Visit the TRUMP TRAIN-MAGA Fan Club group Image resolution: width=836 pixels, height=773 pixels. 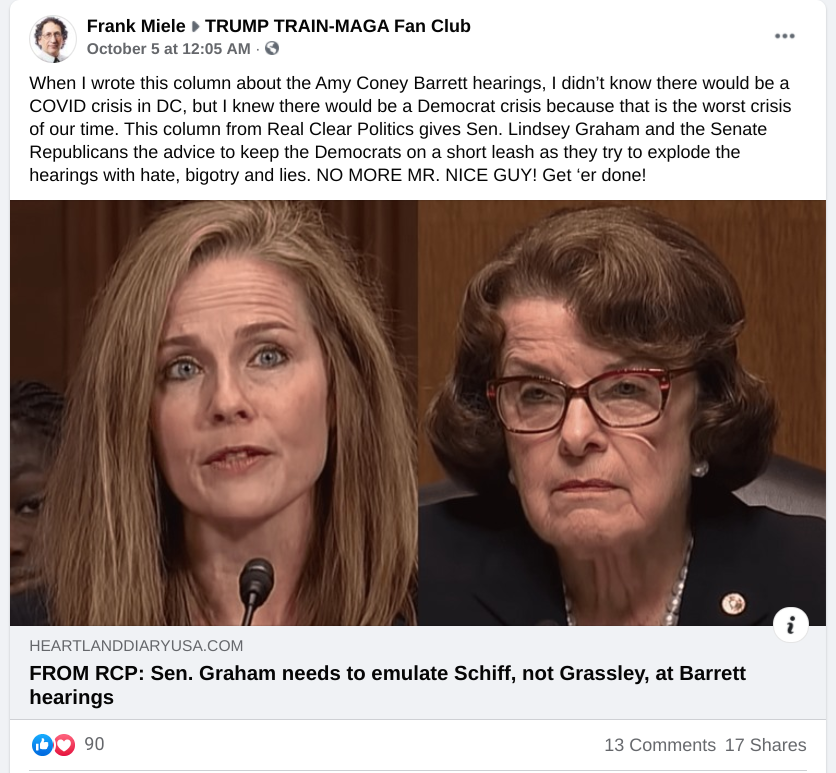click(337, 26)
